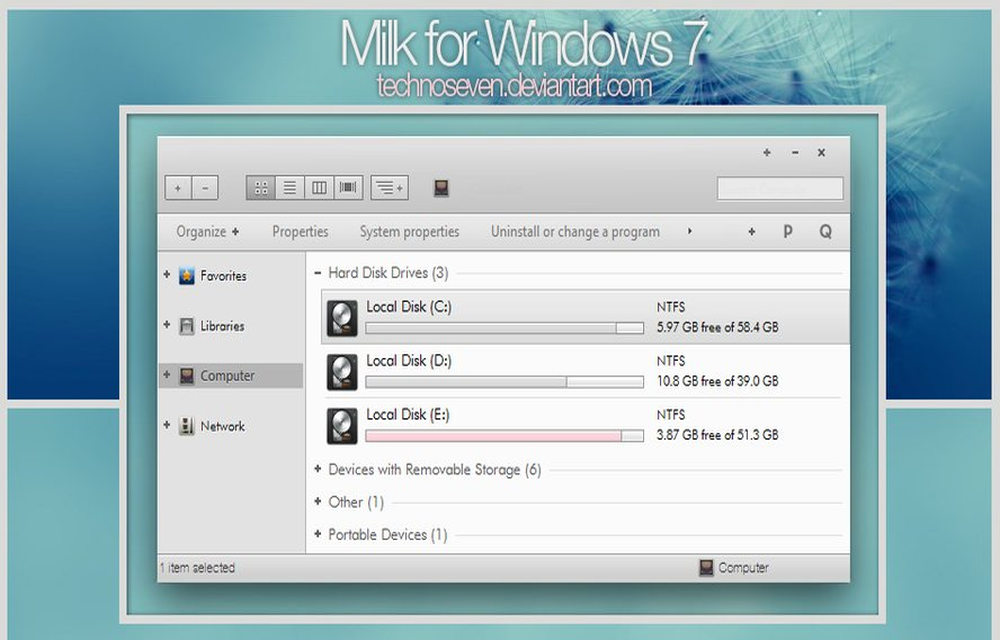Click NTFS text for Local Disk (D:)

(x=671, y=361)
